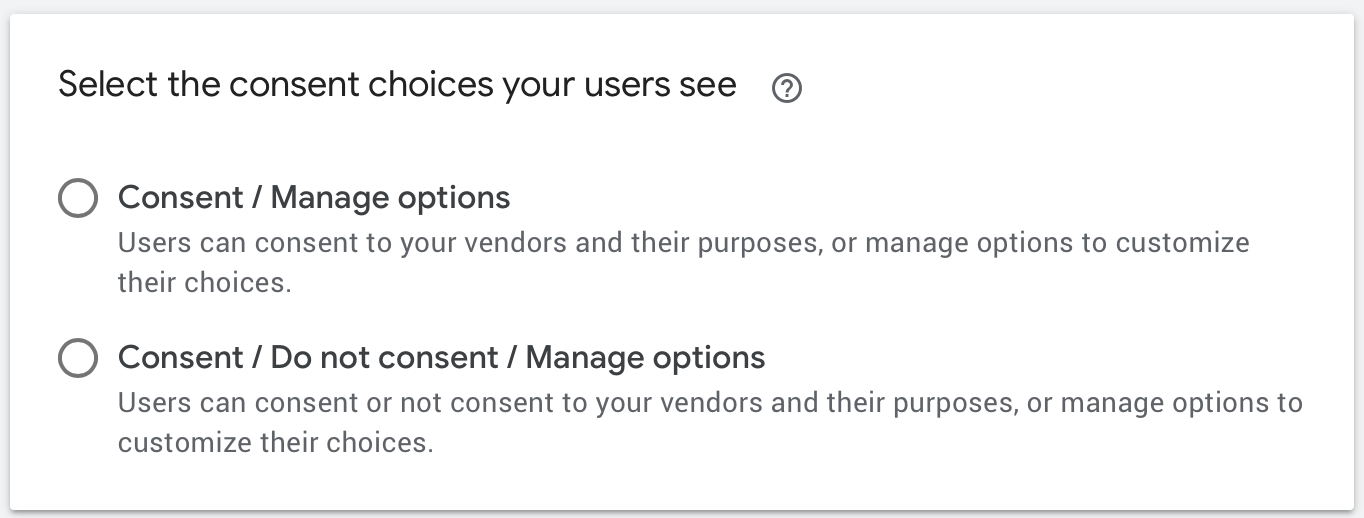
Task: Click the question mark icon in the card header
Action: (x=787, y=90)
